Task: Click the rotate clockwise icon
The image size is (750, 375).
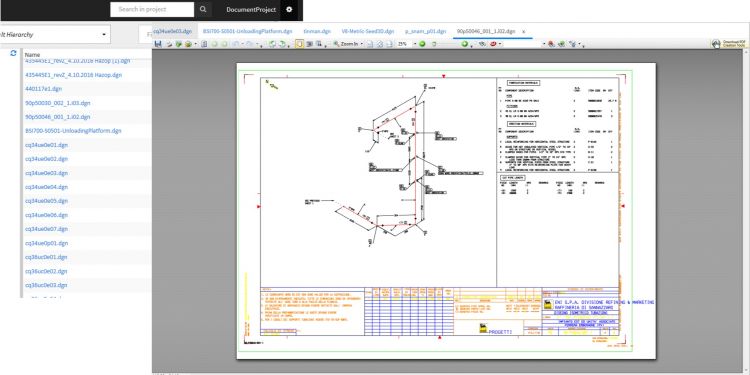Action: tap(283, 44)
